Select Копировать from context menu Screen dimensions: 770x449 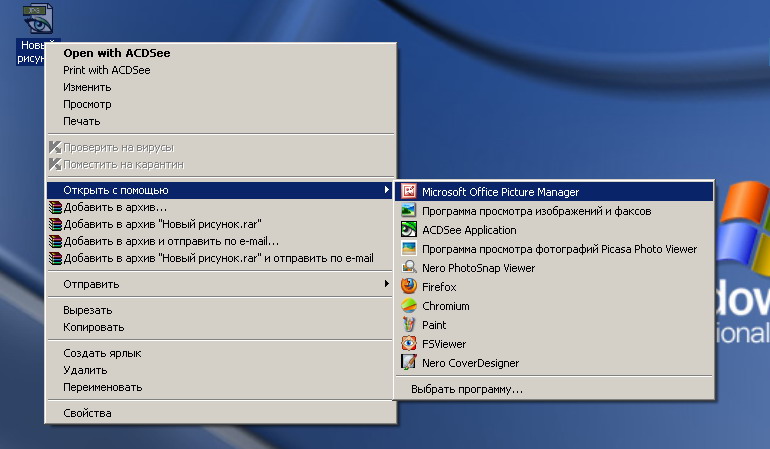coord(220,327)
